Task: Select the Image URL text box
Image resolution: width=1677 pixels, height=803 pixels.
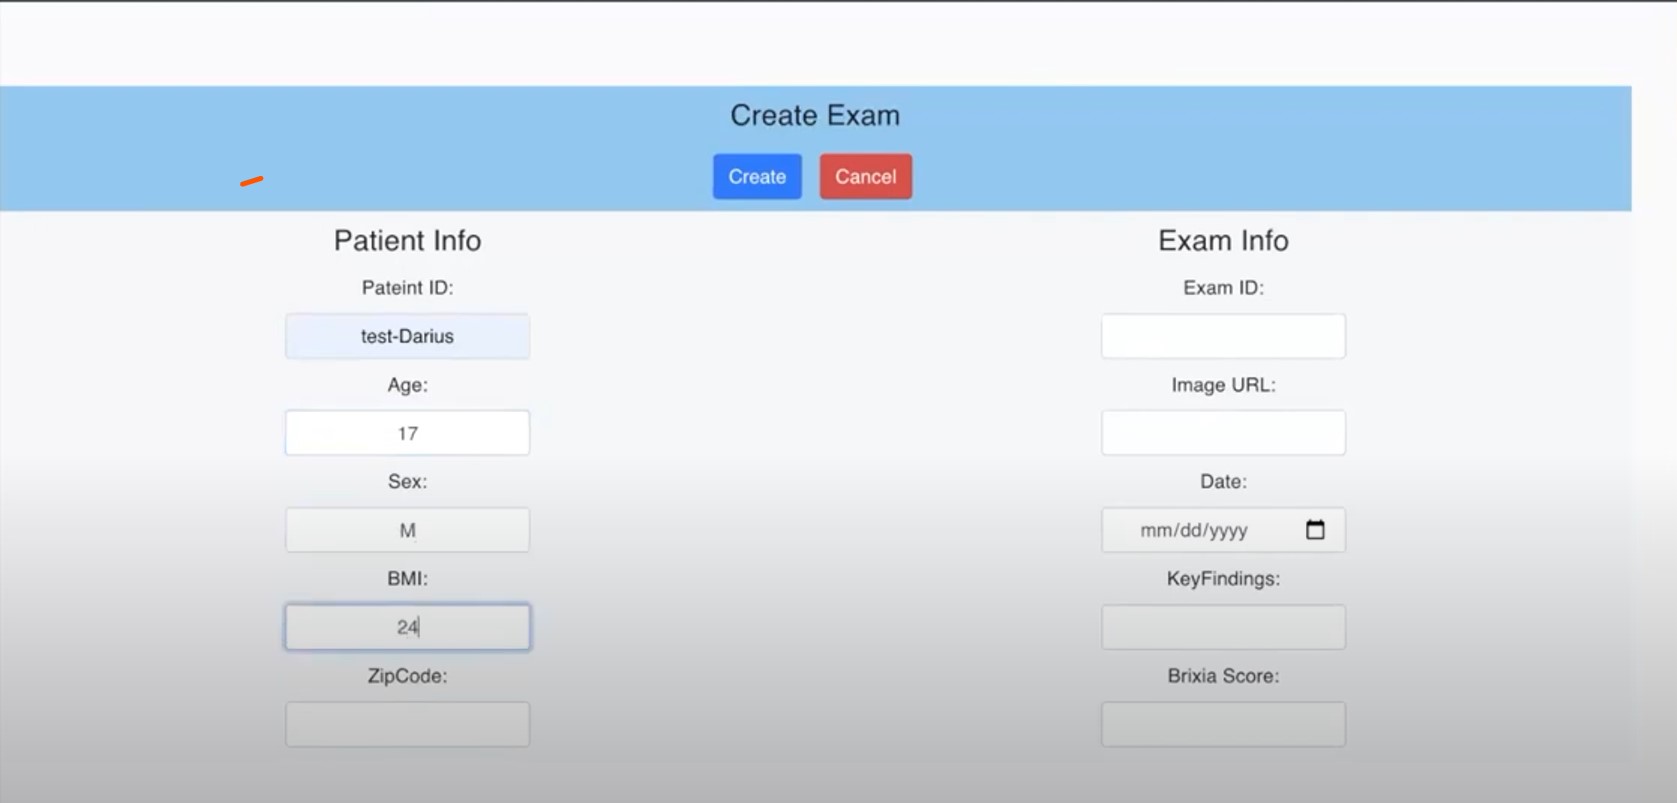Action: tap(1223, 433)
